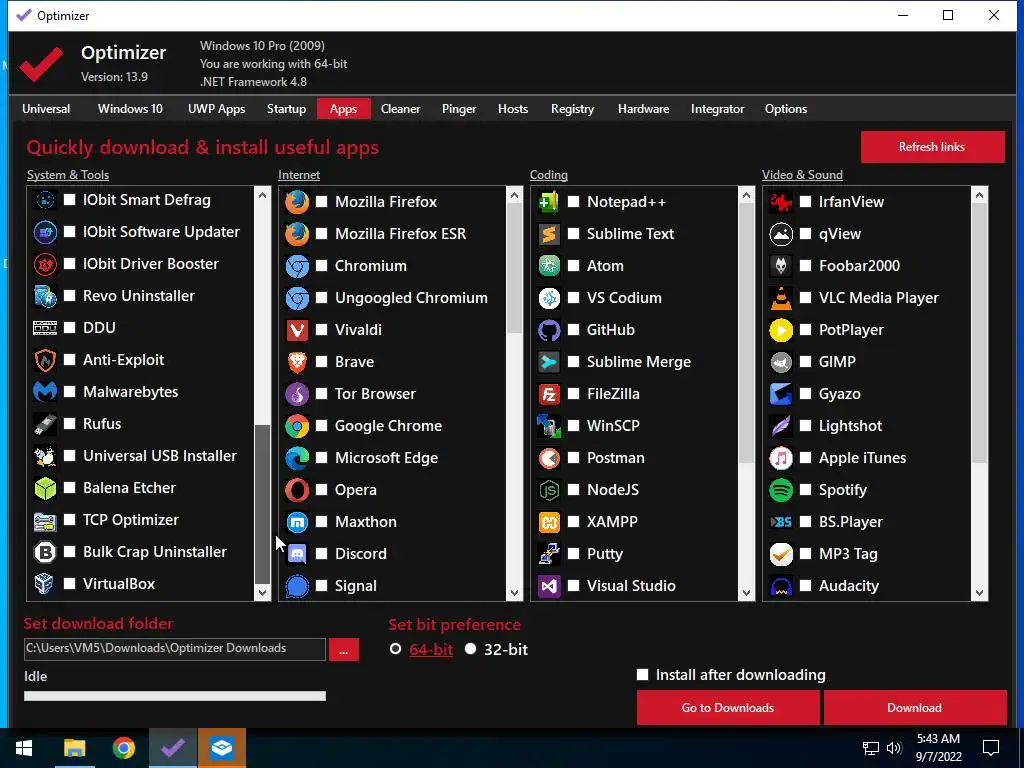The image size is (1024, 768).
Task: Select the PotPlayer checkbox
Action: pyautogui.click(x=806, y=330)
